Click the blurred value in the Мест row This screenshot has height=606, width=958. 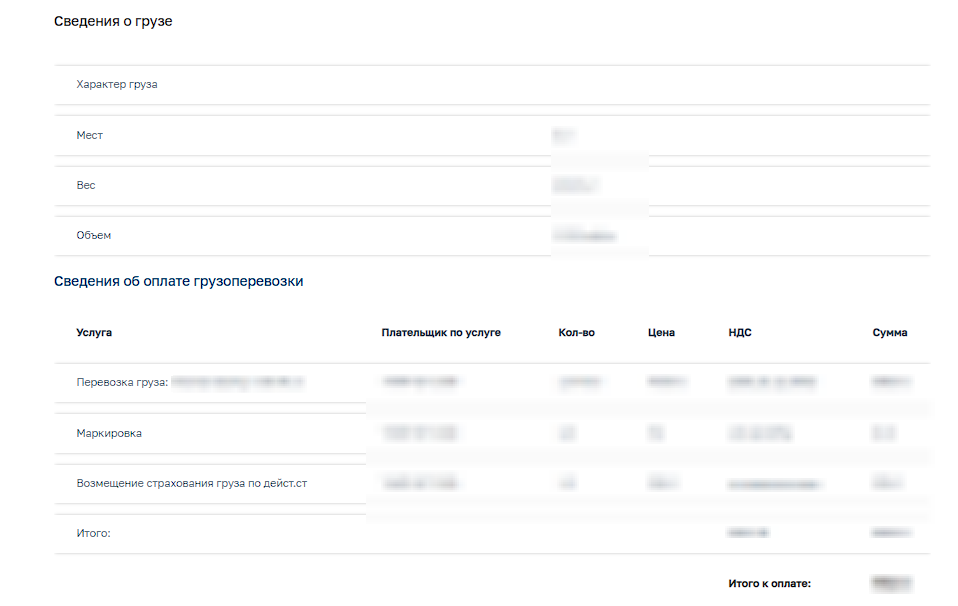(x=564, y=135)
